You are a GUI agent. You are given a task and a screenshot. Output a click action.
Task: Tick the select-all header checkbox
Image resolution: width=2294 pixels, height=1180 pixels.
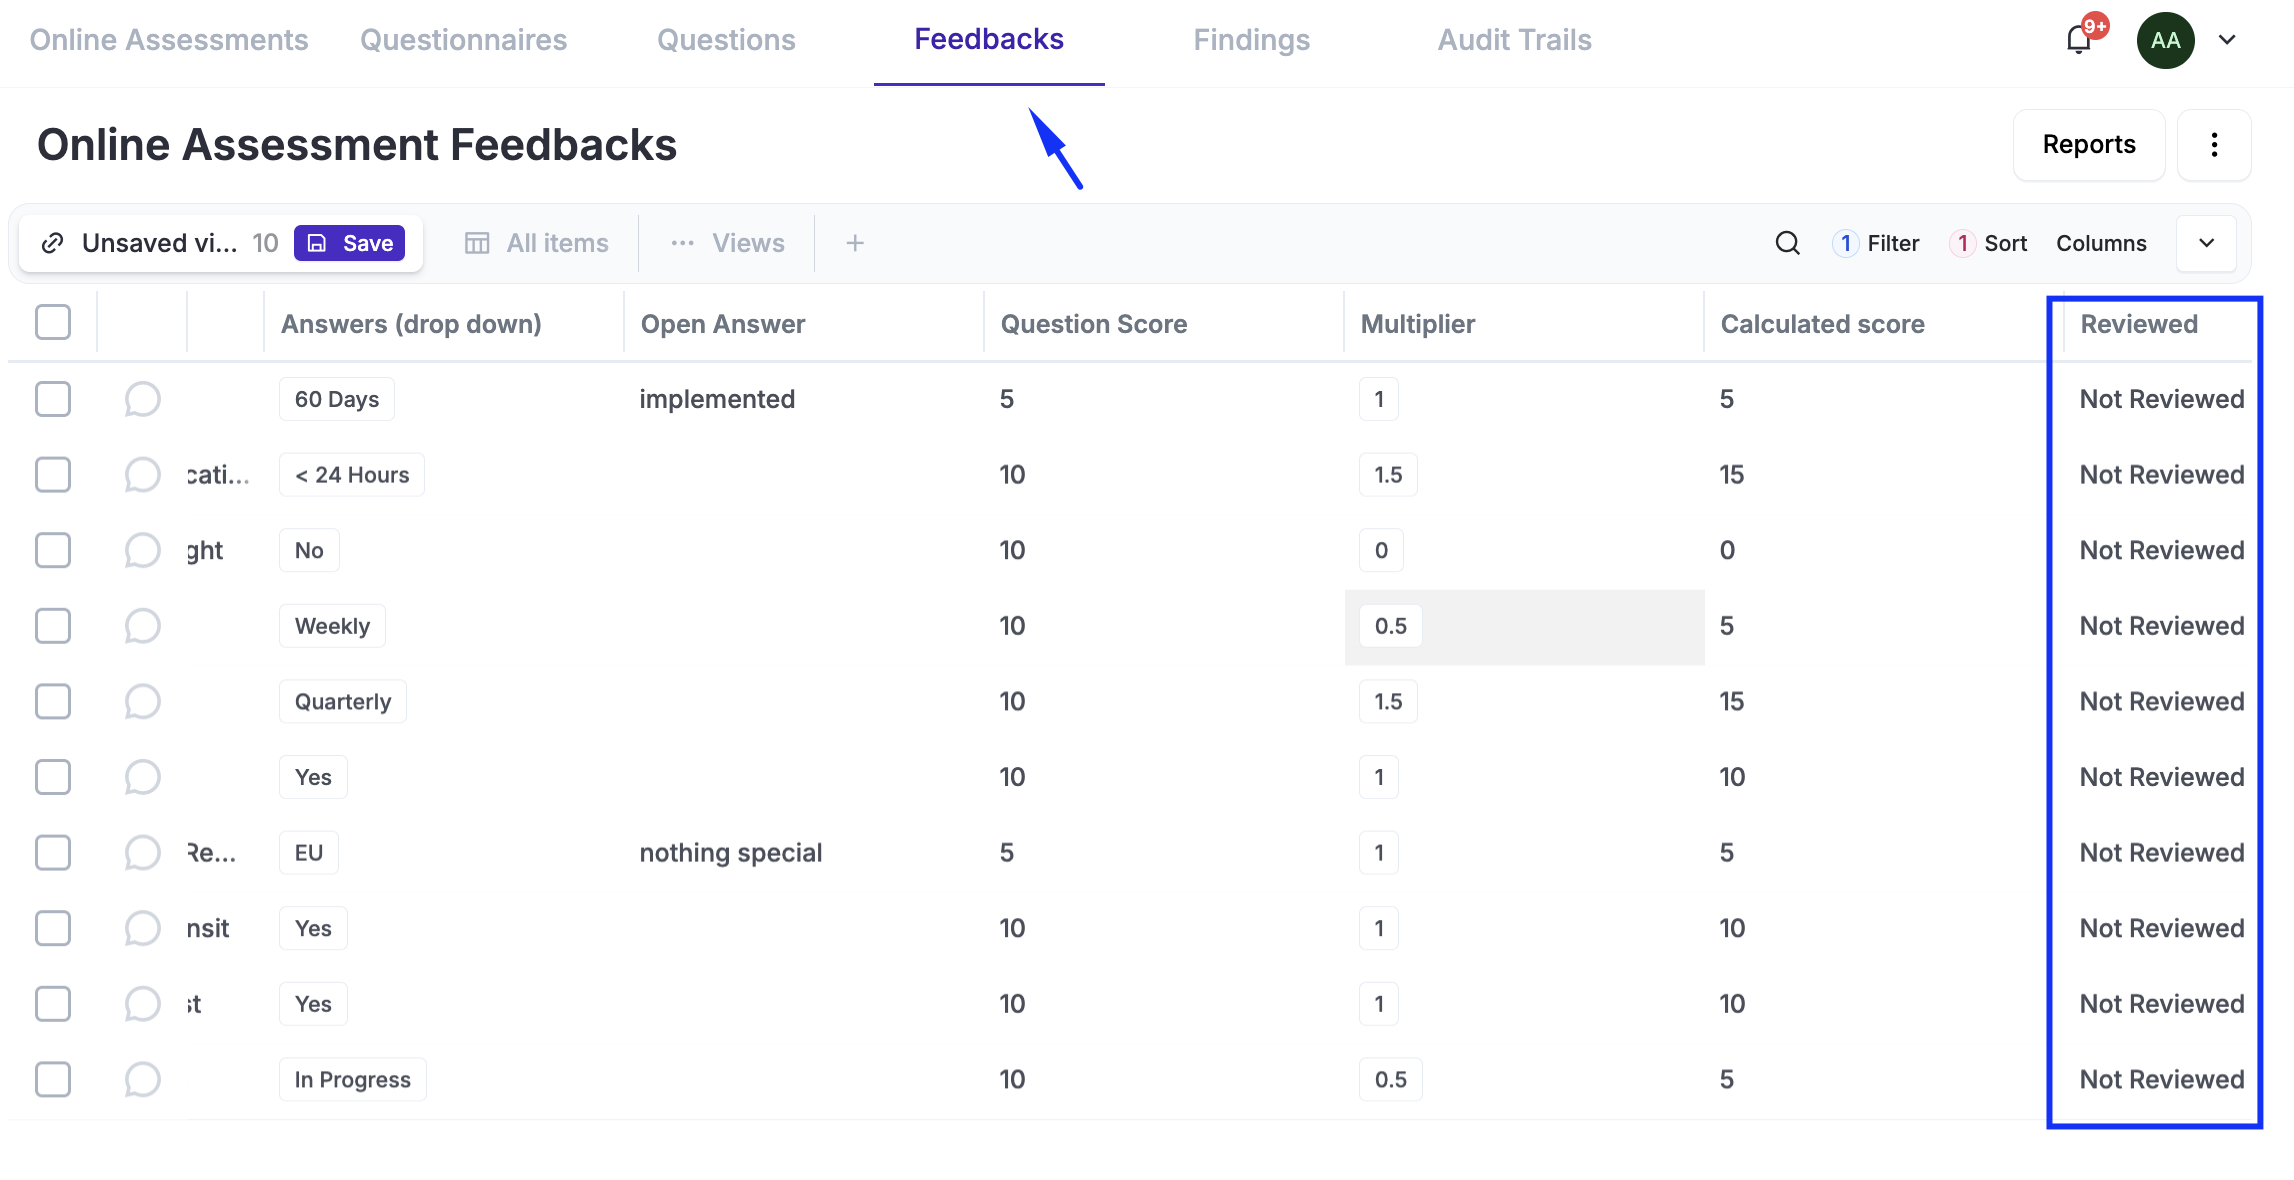(53, 323)
